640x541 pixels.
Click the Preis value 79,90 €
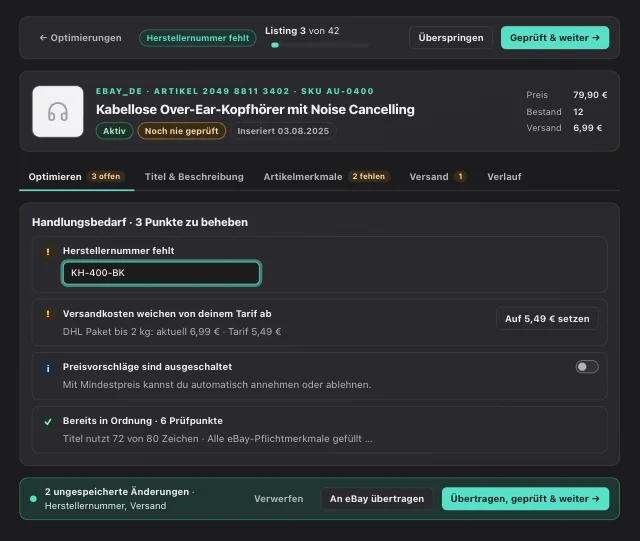(590, 95)
